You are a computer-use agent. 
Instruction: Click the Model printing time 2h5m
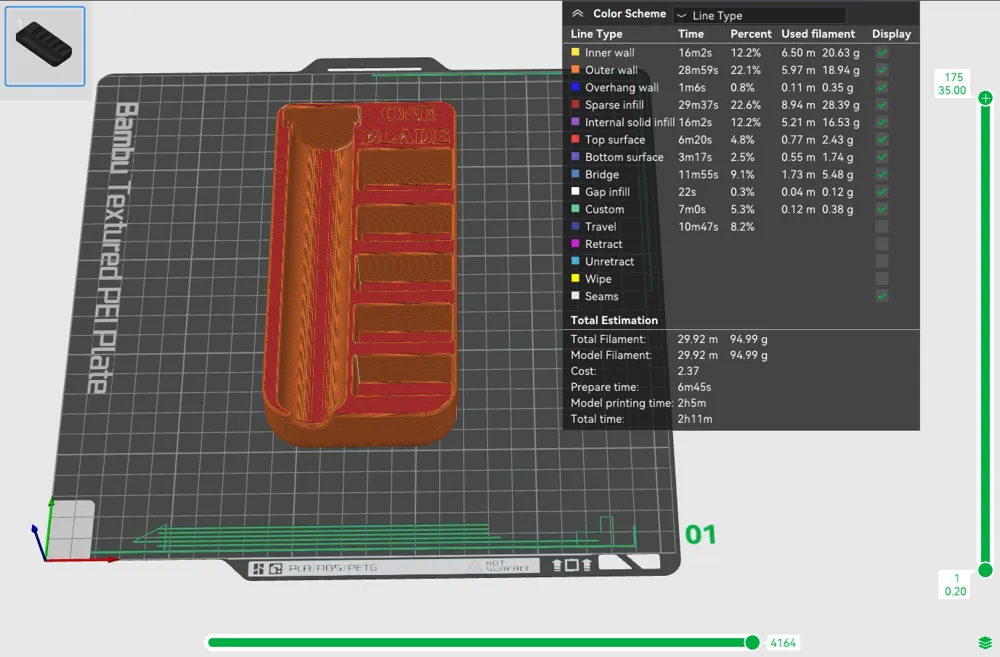click(691, 403)
